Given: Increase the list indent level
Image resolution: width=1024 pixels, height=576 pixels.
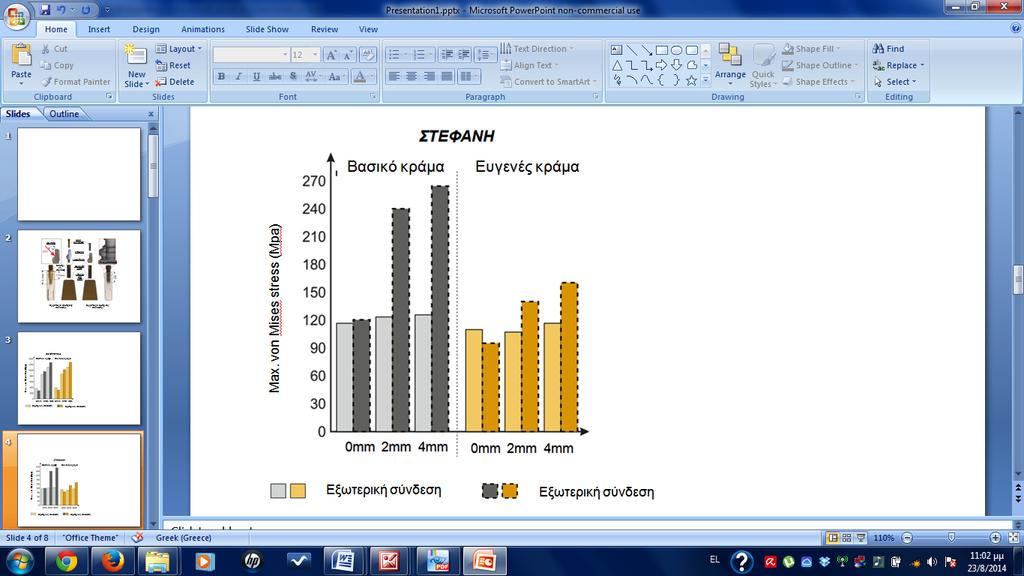Looking at the screenshot, I should point(464,55).
